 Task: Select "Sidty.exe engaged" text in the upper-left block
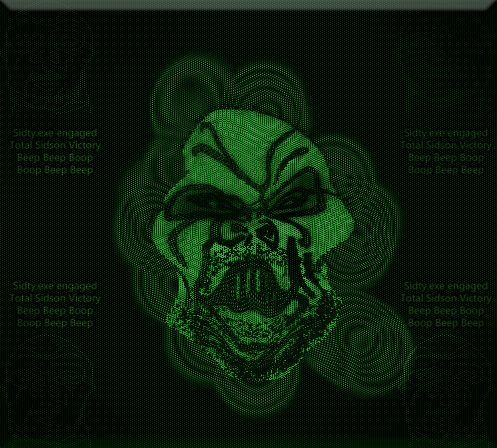(55, 133)
